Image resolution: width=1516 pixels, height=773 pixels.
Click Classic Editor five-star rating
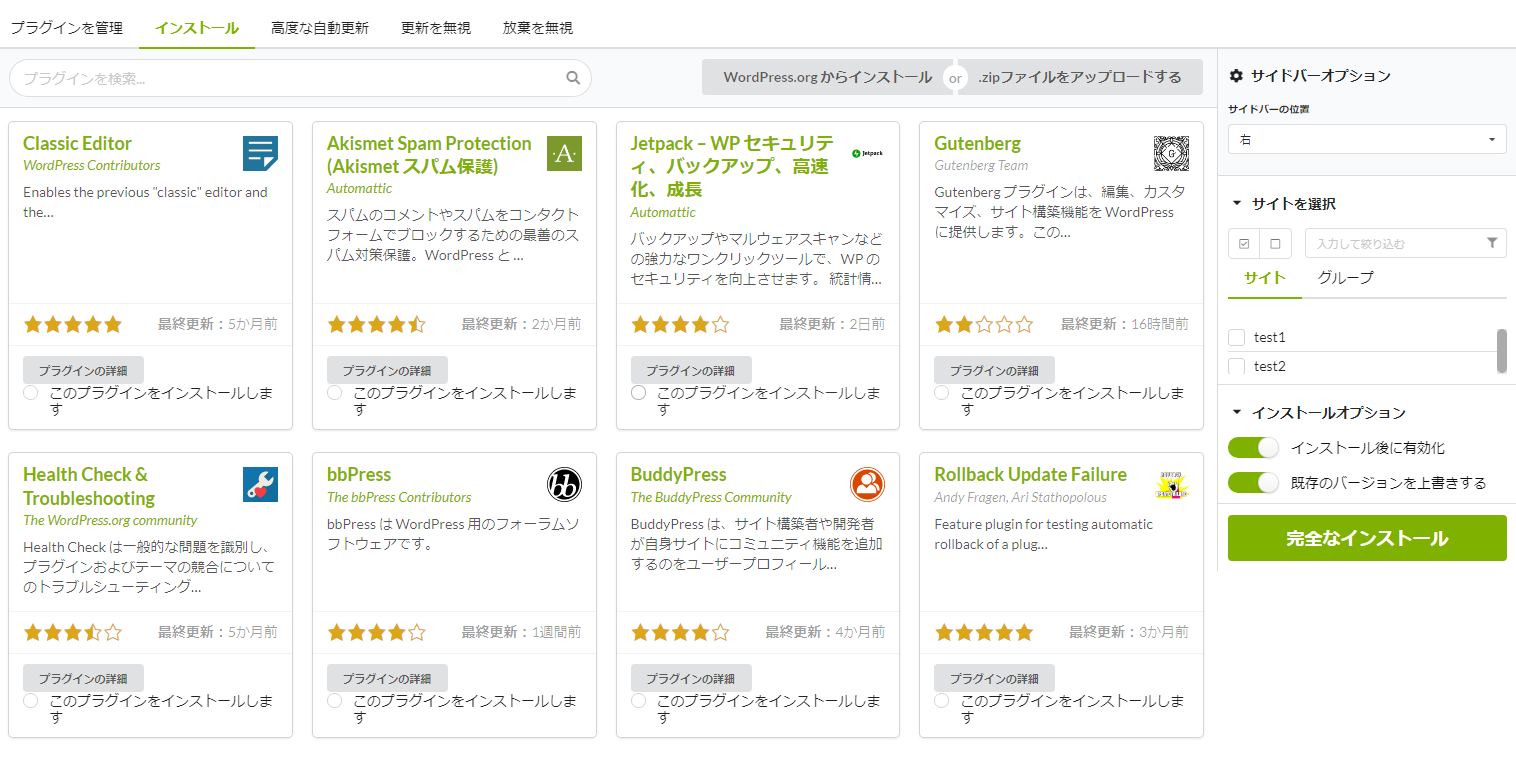tap(73, 324)
